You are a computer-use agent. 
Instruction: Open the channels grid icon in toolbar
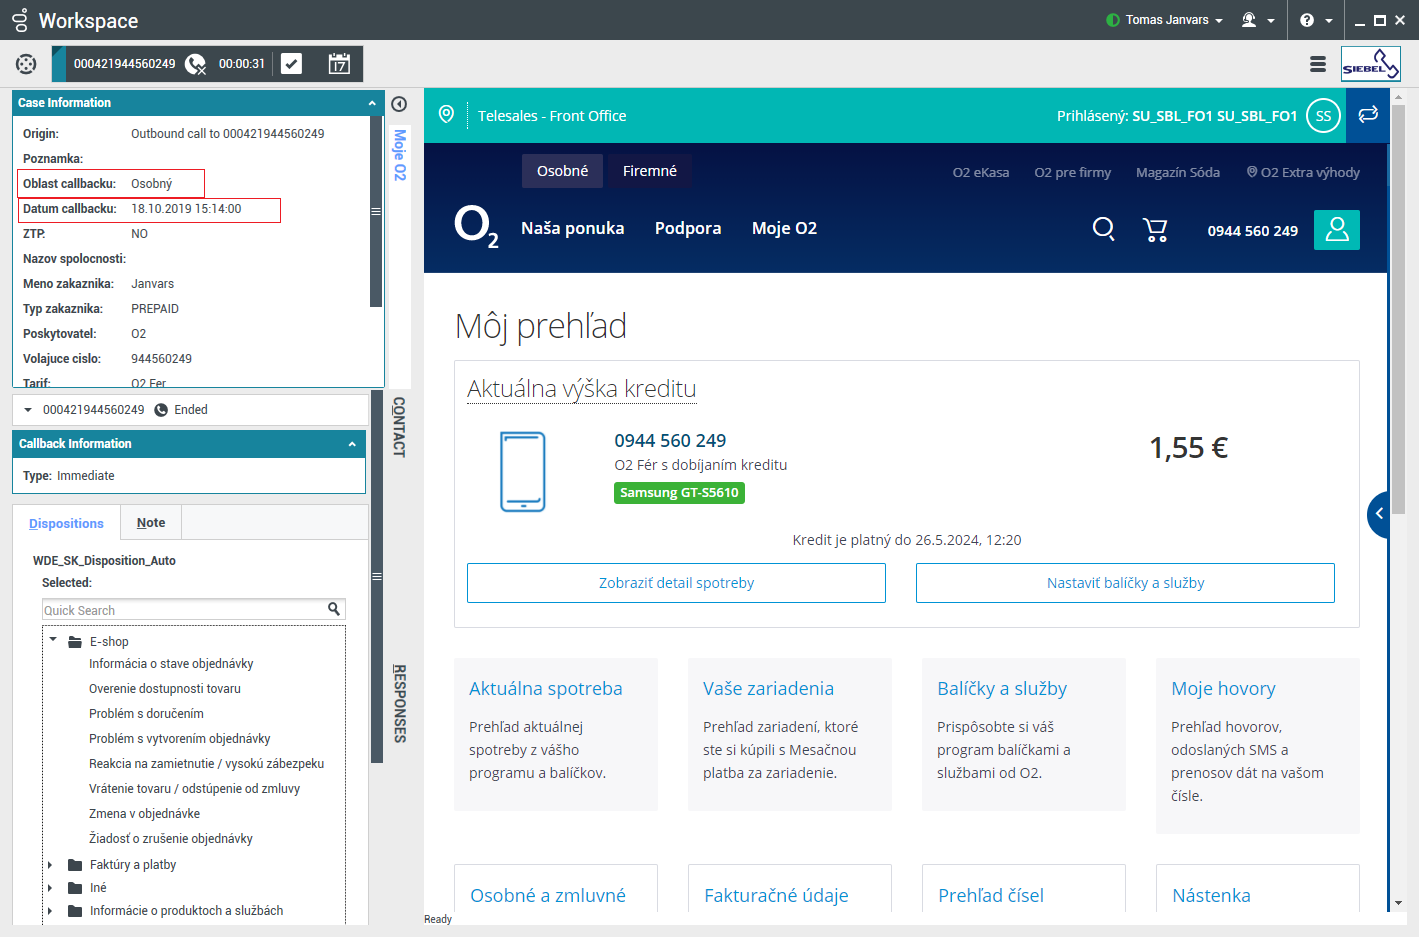(x=26, y=64)
